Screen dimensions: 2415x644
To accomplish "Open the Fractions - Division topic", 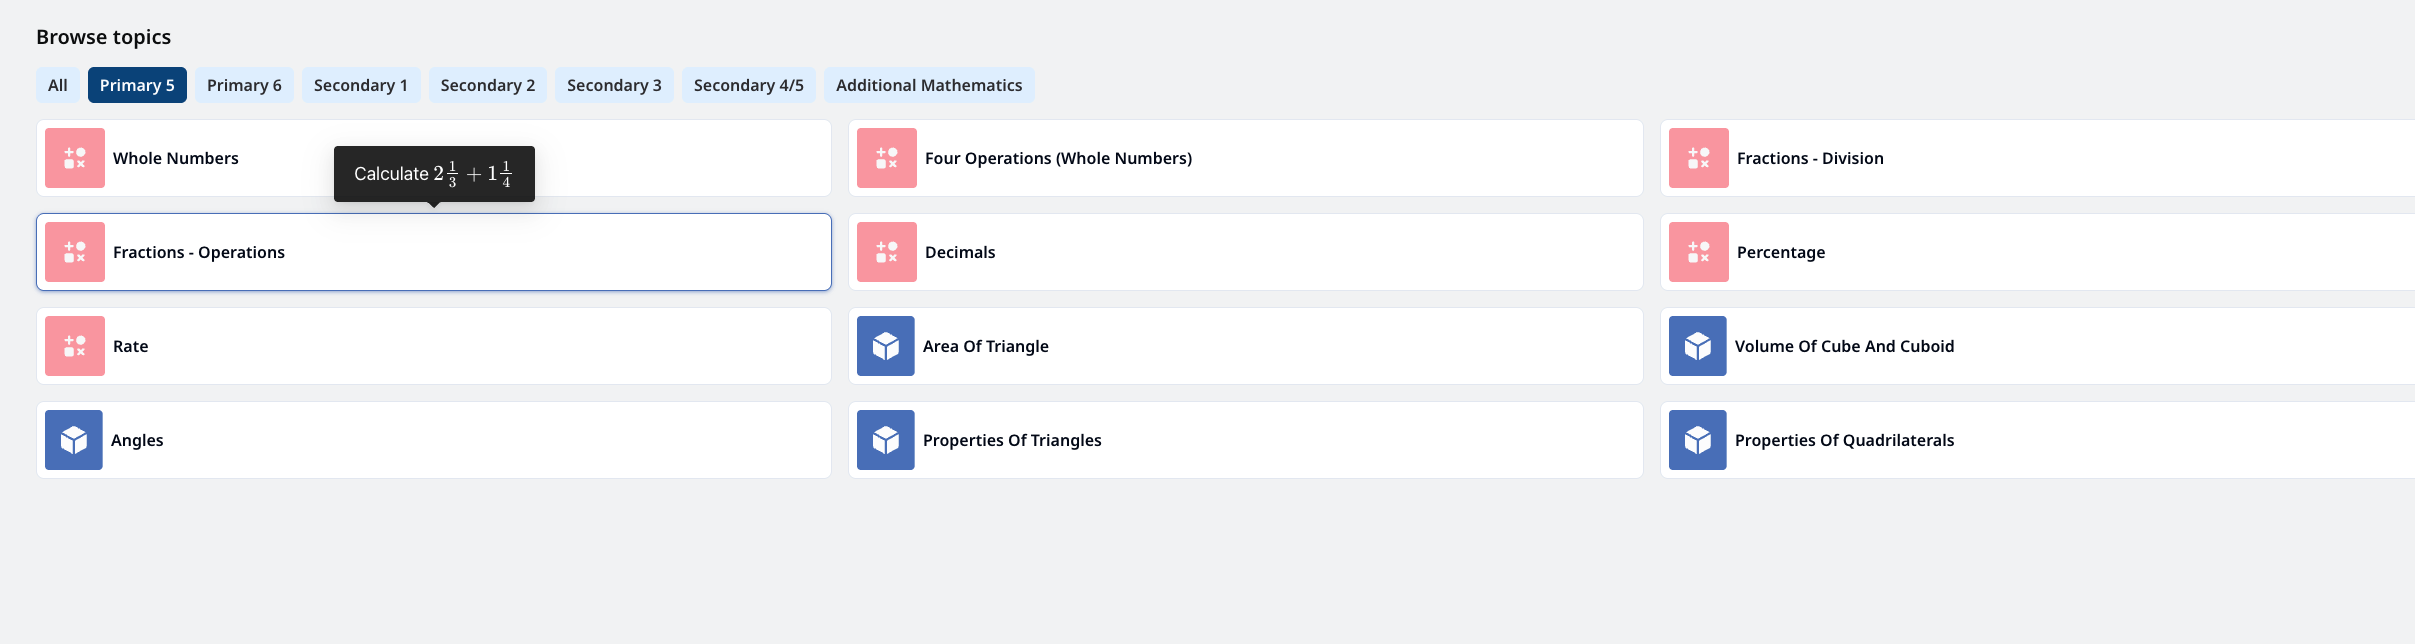I will point(2038,158).
